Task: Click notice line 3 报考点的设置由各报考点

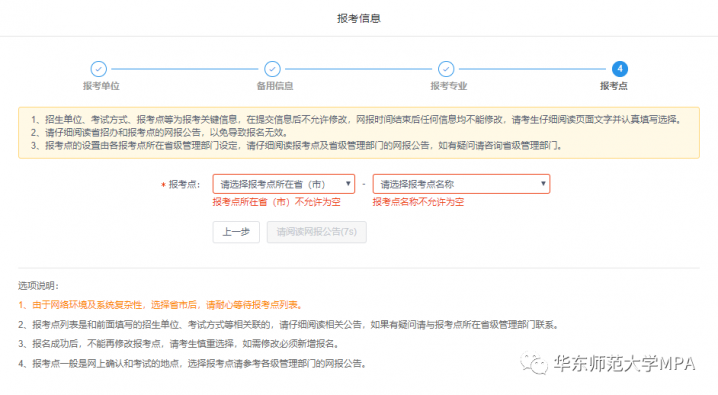Action: click(x=297, y=146)
